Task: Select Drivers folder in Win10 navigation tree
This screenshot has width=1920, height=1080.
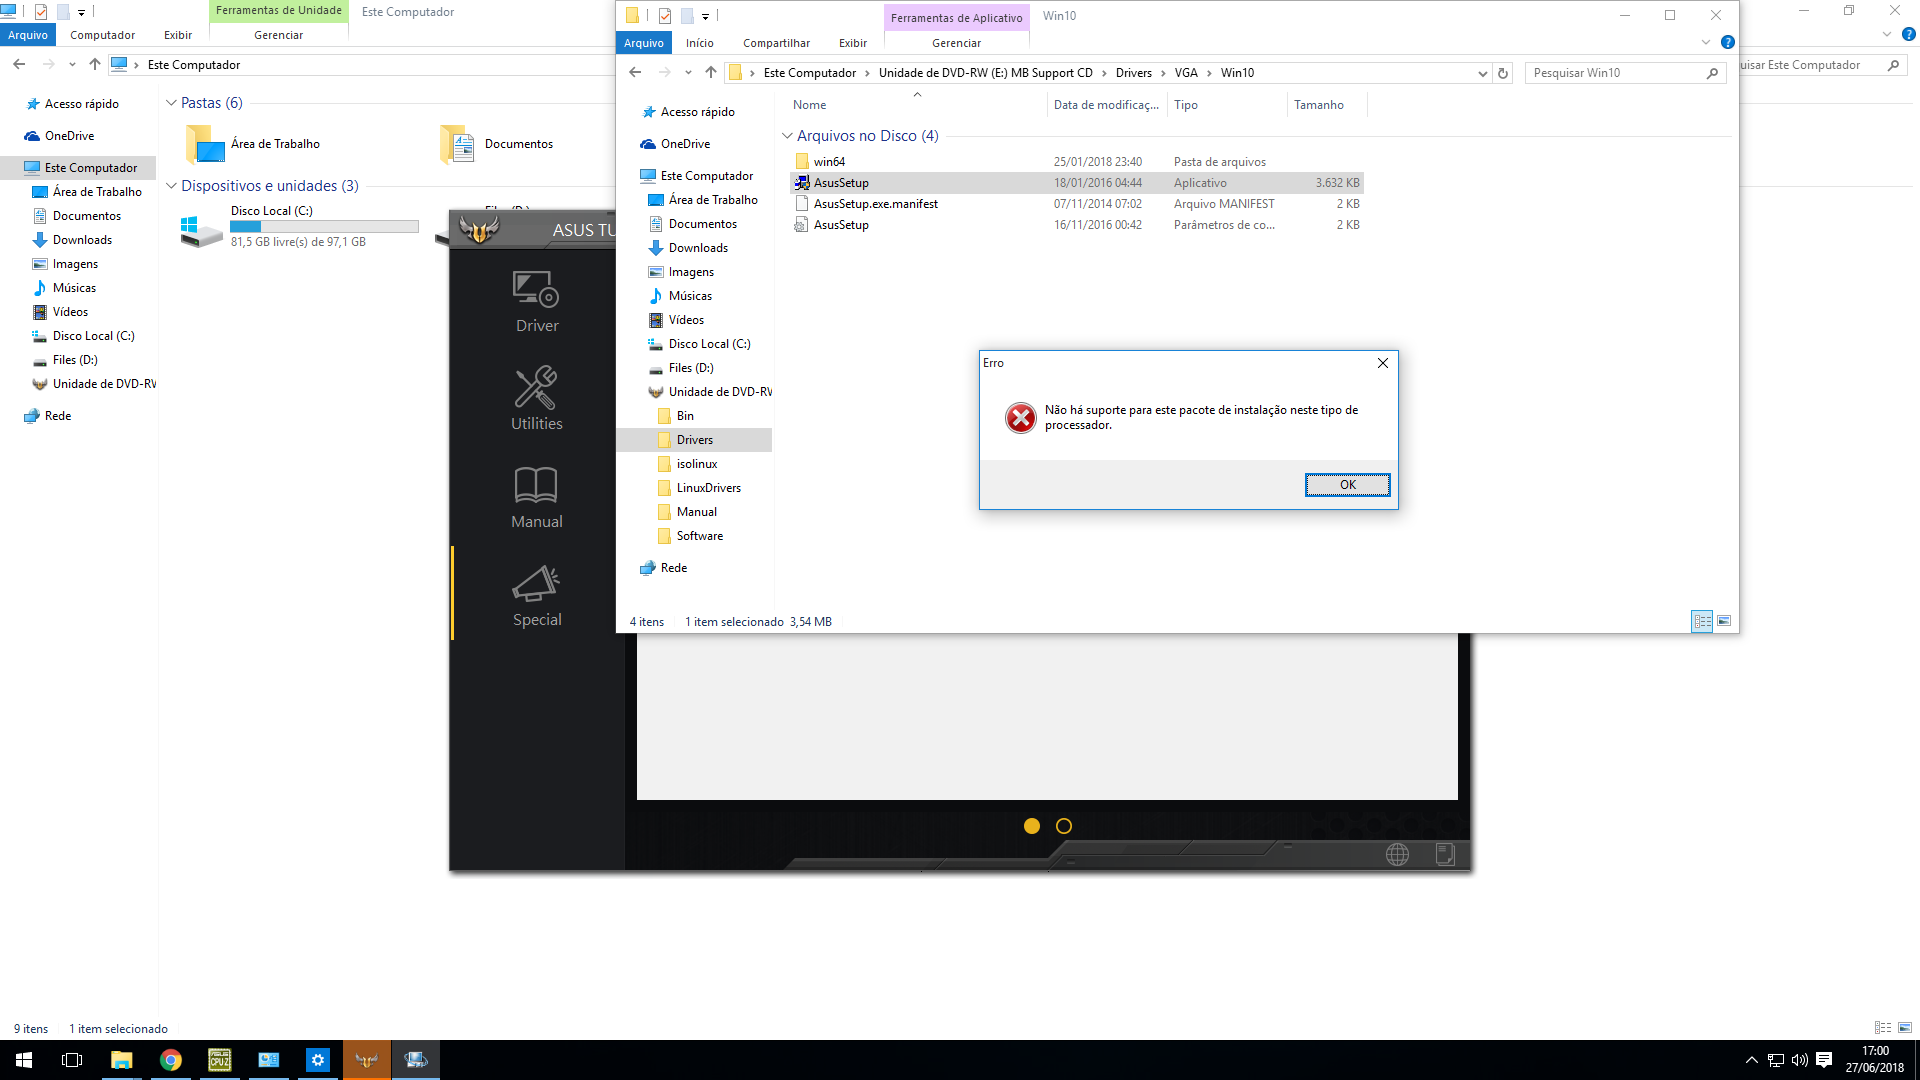Action: (x=694, y=440)
